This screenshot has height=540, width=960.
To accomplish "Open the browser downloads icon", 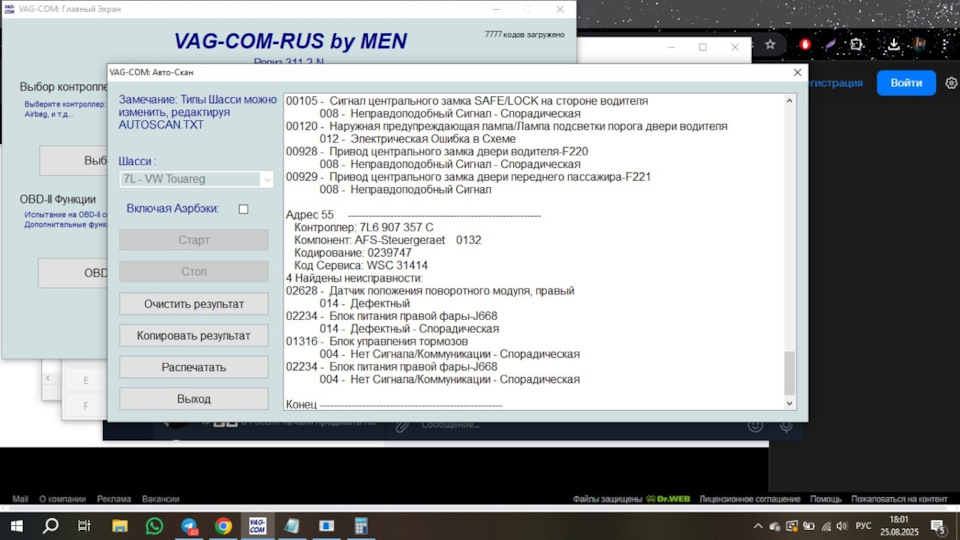I will [x=893, y=44].
